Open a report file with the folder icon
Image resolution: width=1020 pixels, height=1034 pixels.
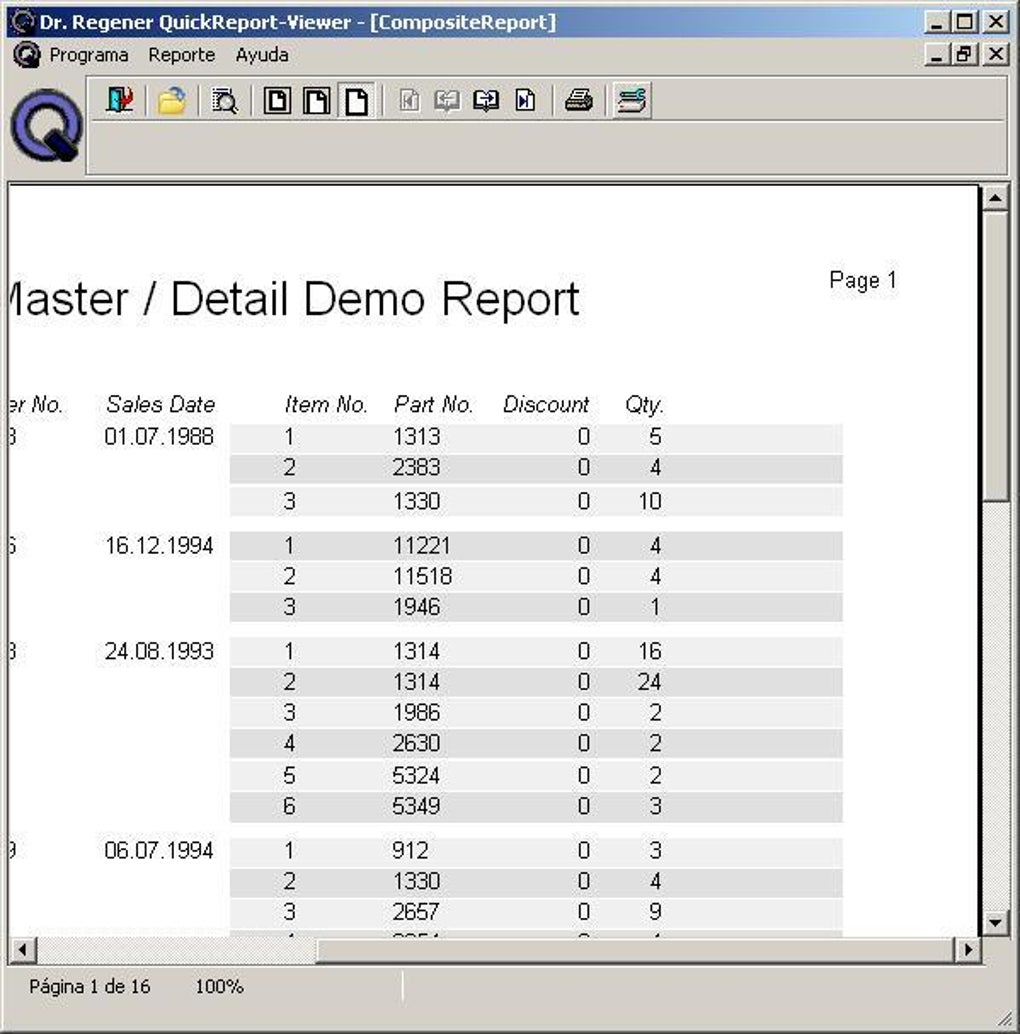pos(171,100)
